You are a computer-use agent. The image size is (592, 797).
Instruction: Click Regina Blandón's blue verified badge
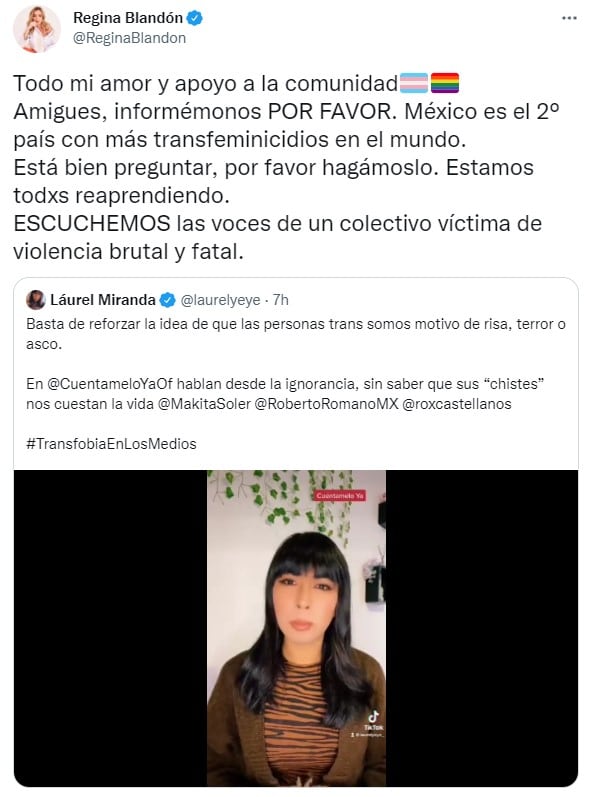pos(194,18)
